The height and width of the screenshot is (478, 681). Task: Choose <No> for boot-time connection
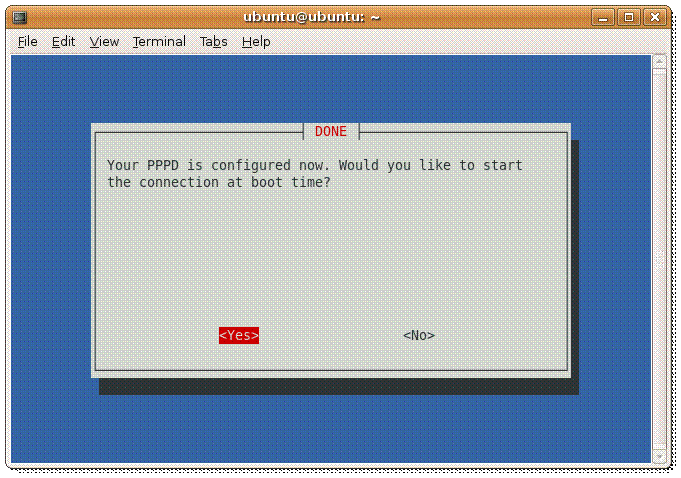pos(419,335)
